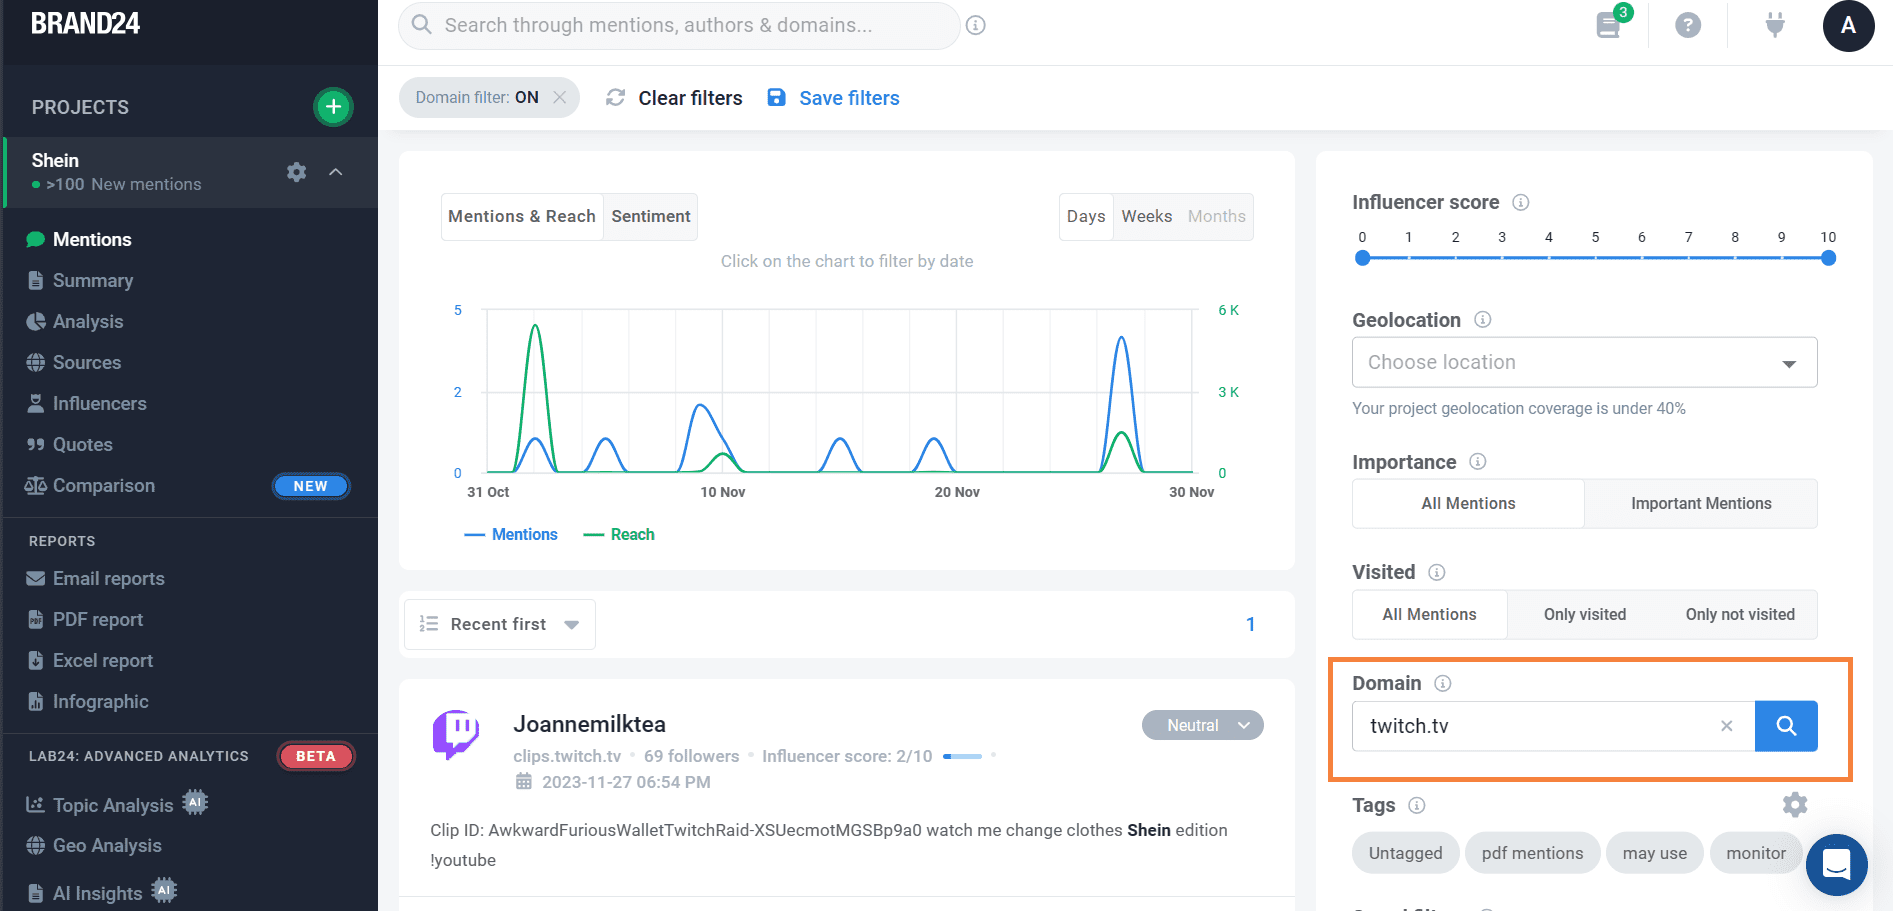Click the Tags info icon
The image size is (1893, 911).
pos(1417,805)
